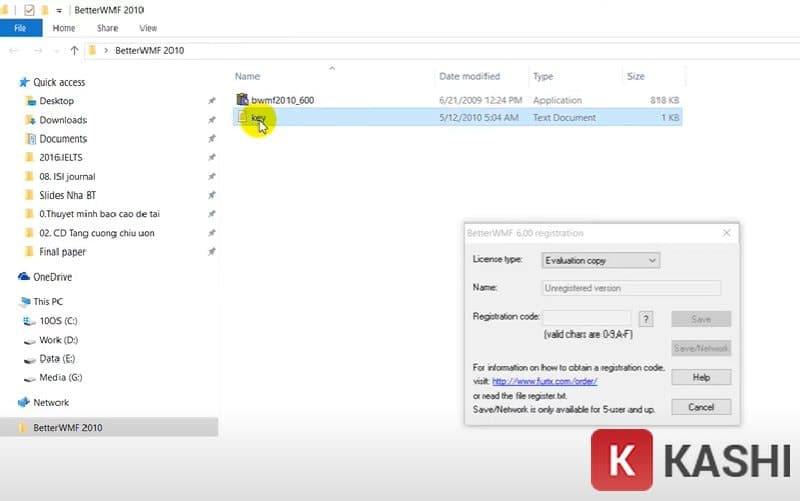The image size is (800, 501).
Task: Click the 818 KB size cell
Action: pos(664,101)
